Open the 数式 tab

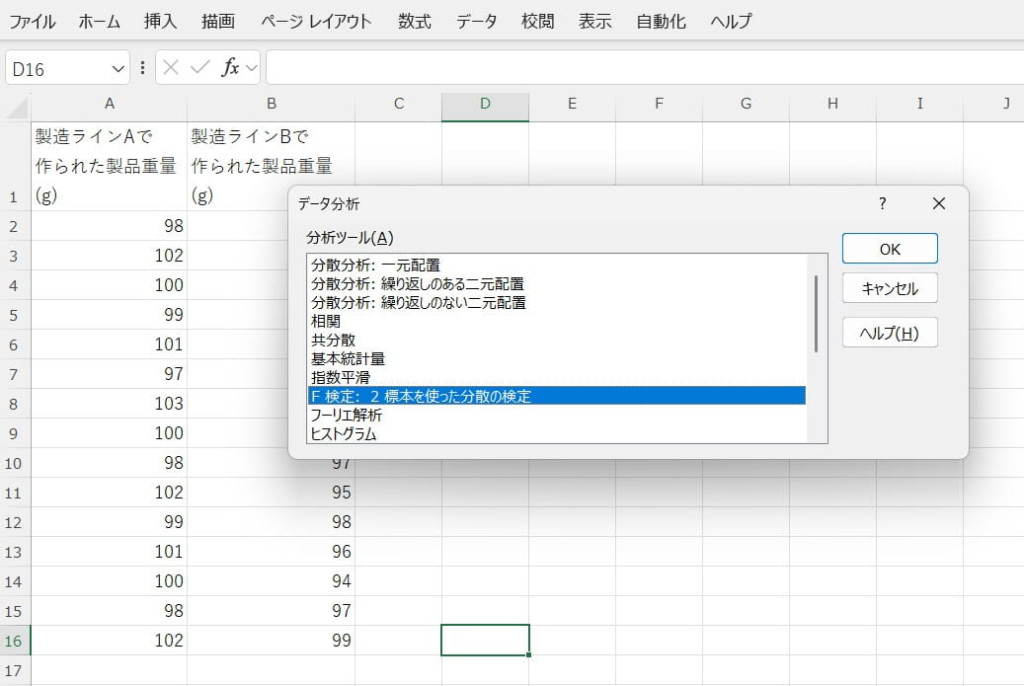(x=415, y=21)
